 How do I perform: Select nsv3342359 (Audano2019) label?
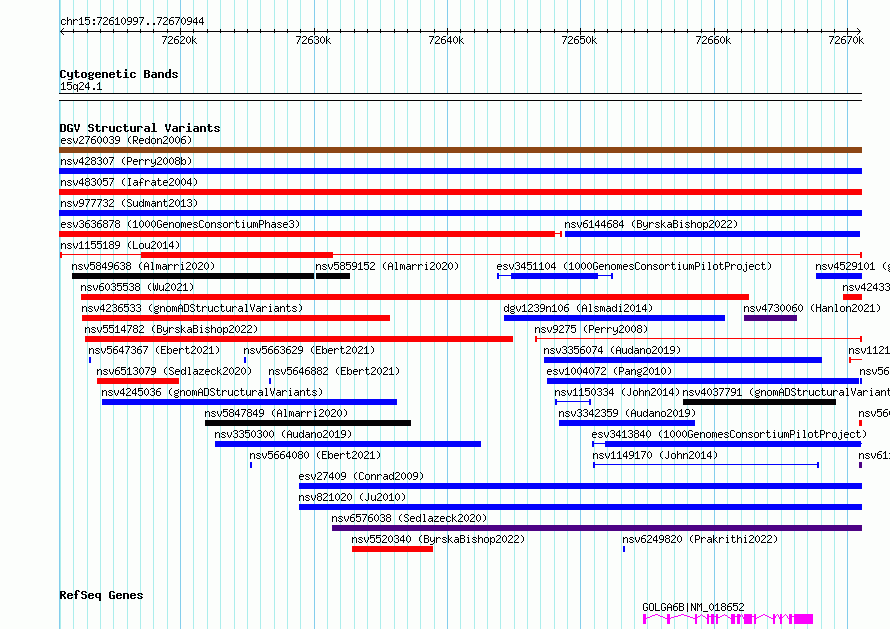click(x=627, y=413)
